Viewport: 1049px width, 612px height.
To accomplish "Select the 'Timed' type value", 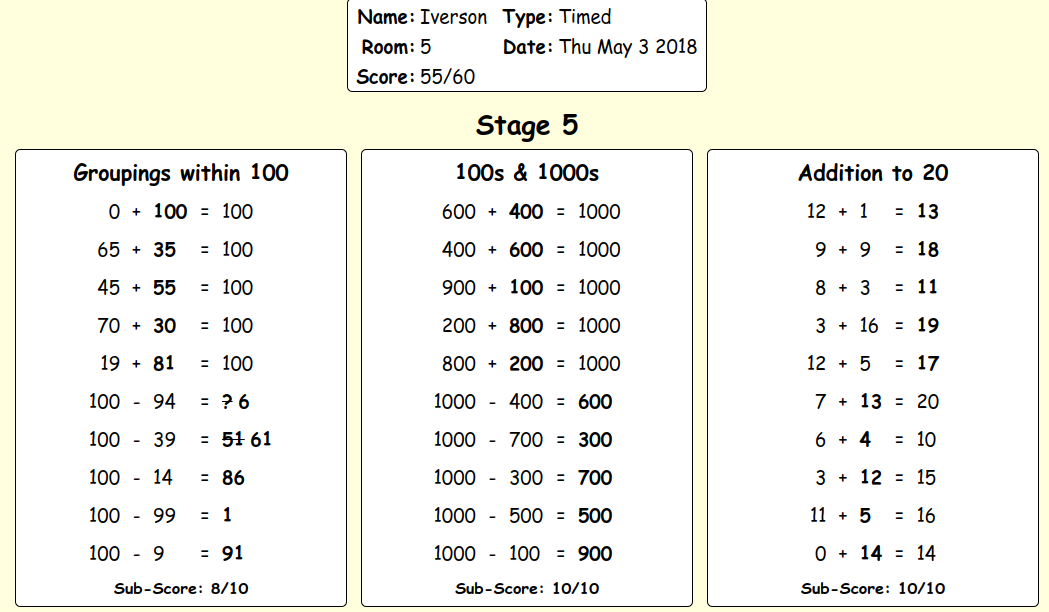I will (x=585, y=17).
